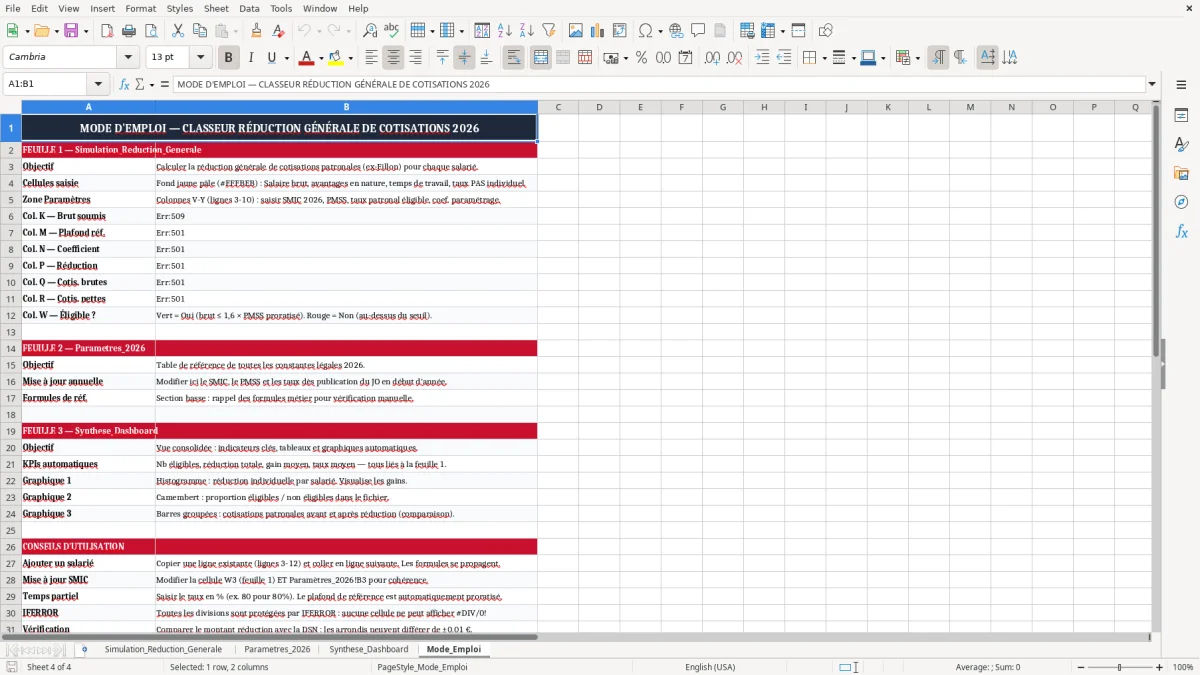Toggle Center Vertically alignment
Image resolution: width=1200 pixels, height=675 pixels.
tap(464, 58)
